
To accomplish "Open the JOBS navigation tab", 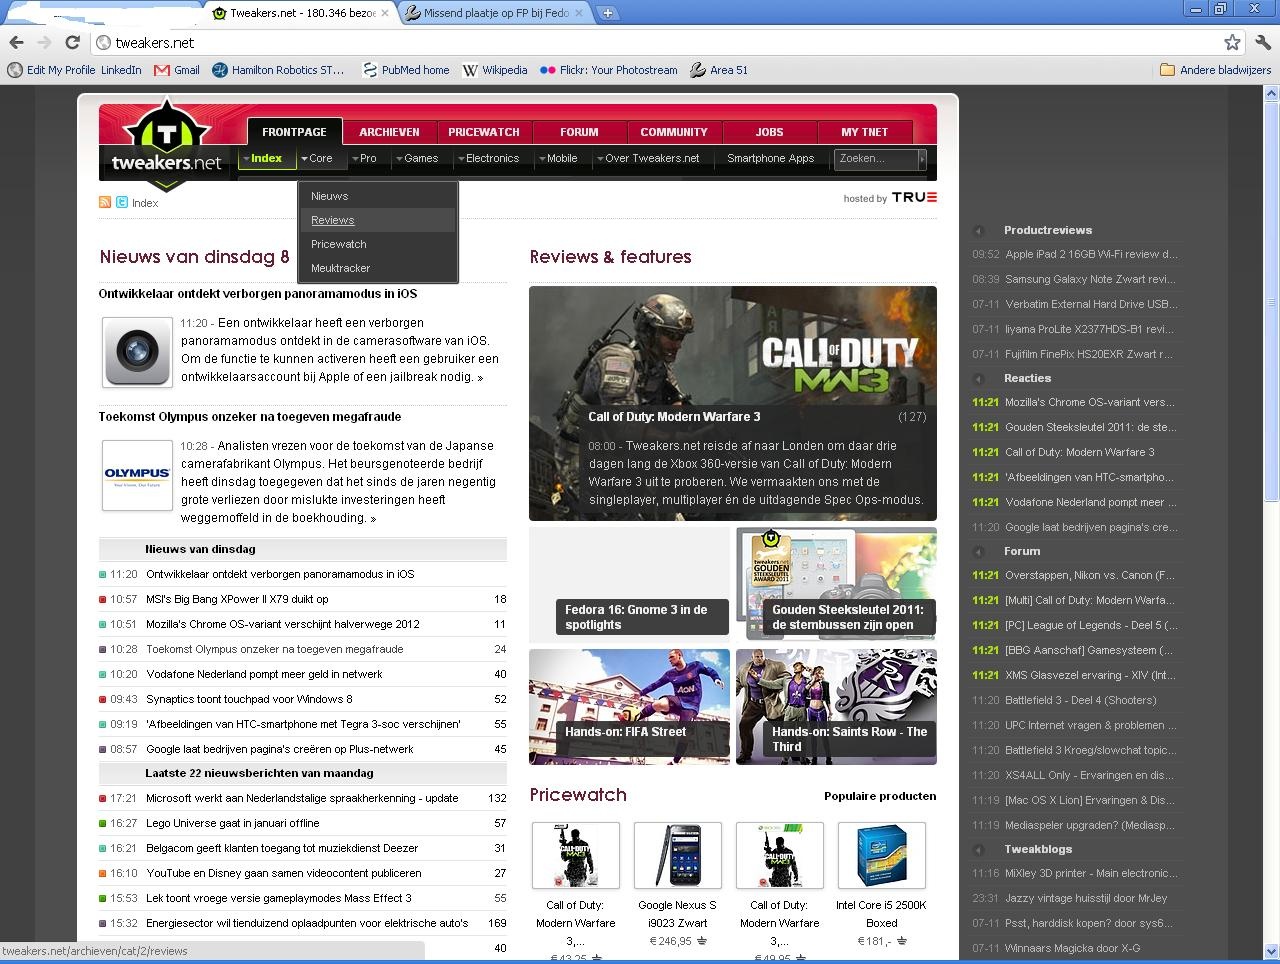I will [769, 132].
